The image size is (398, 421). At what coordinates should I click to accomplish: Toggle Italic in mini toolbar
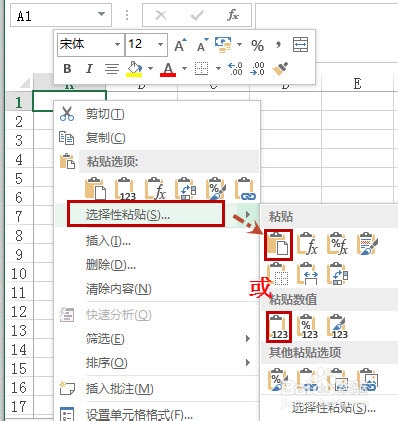(89, 69)
